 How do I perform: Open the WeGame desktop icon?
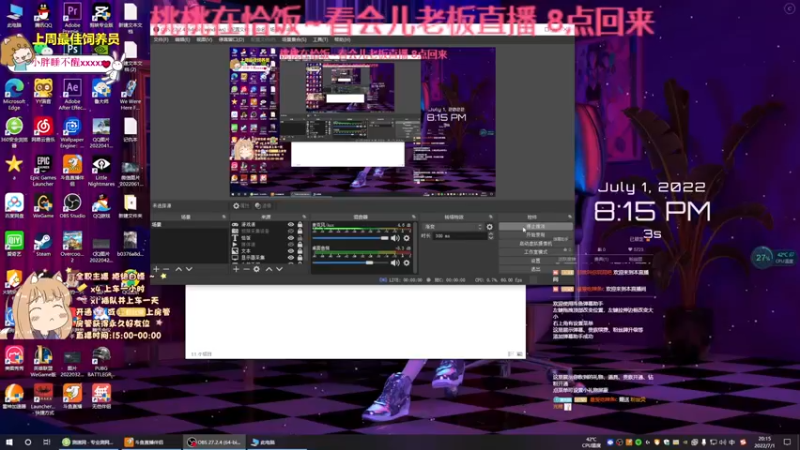(x=43, y=206)
